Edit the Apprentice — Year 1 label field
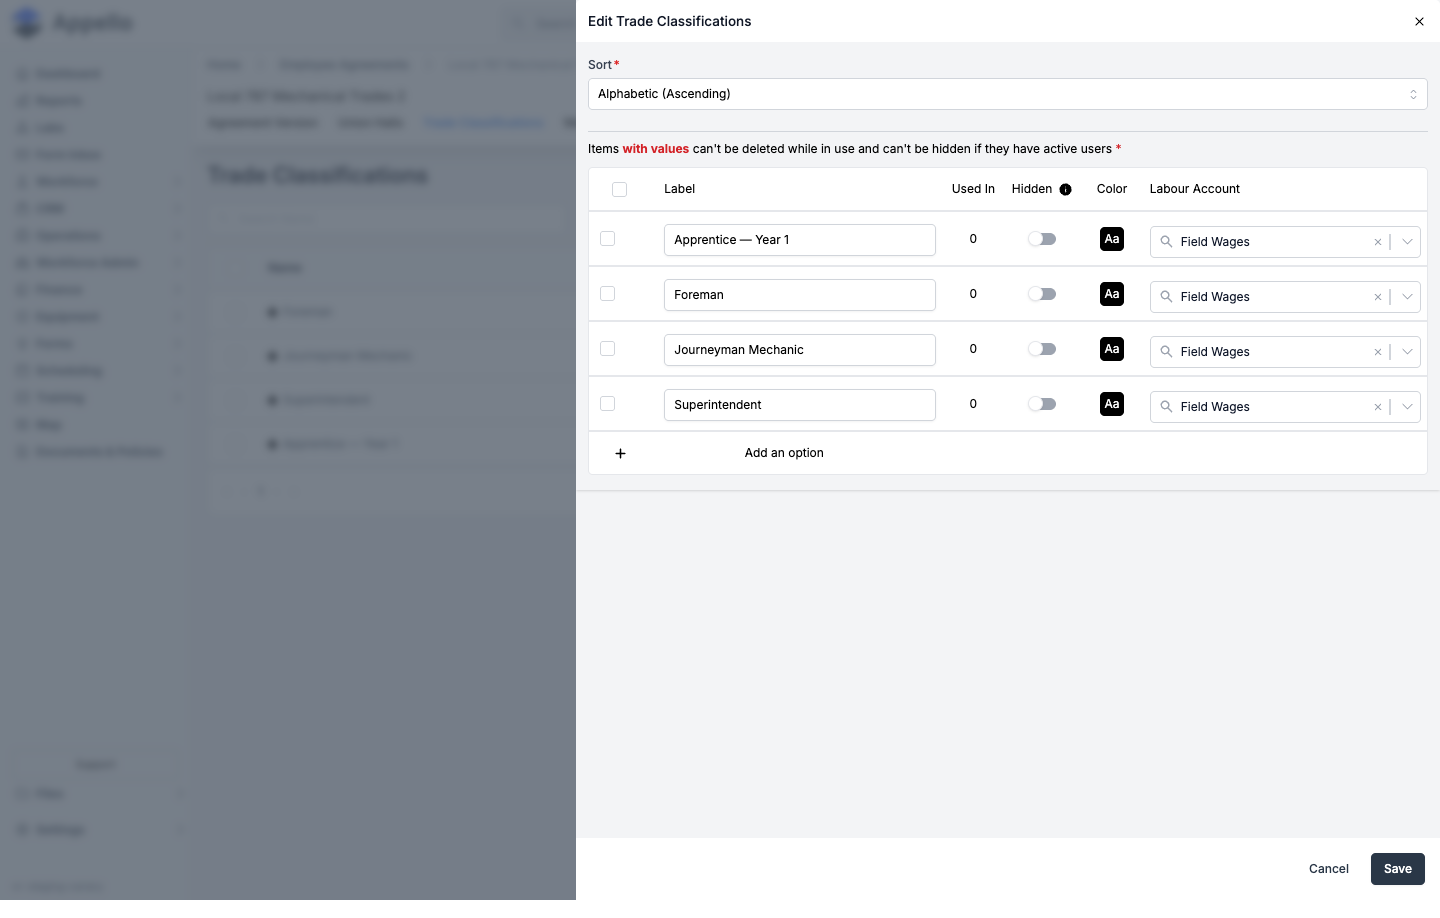Screen dimensions: 1440x918 coord(800,240)
